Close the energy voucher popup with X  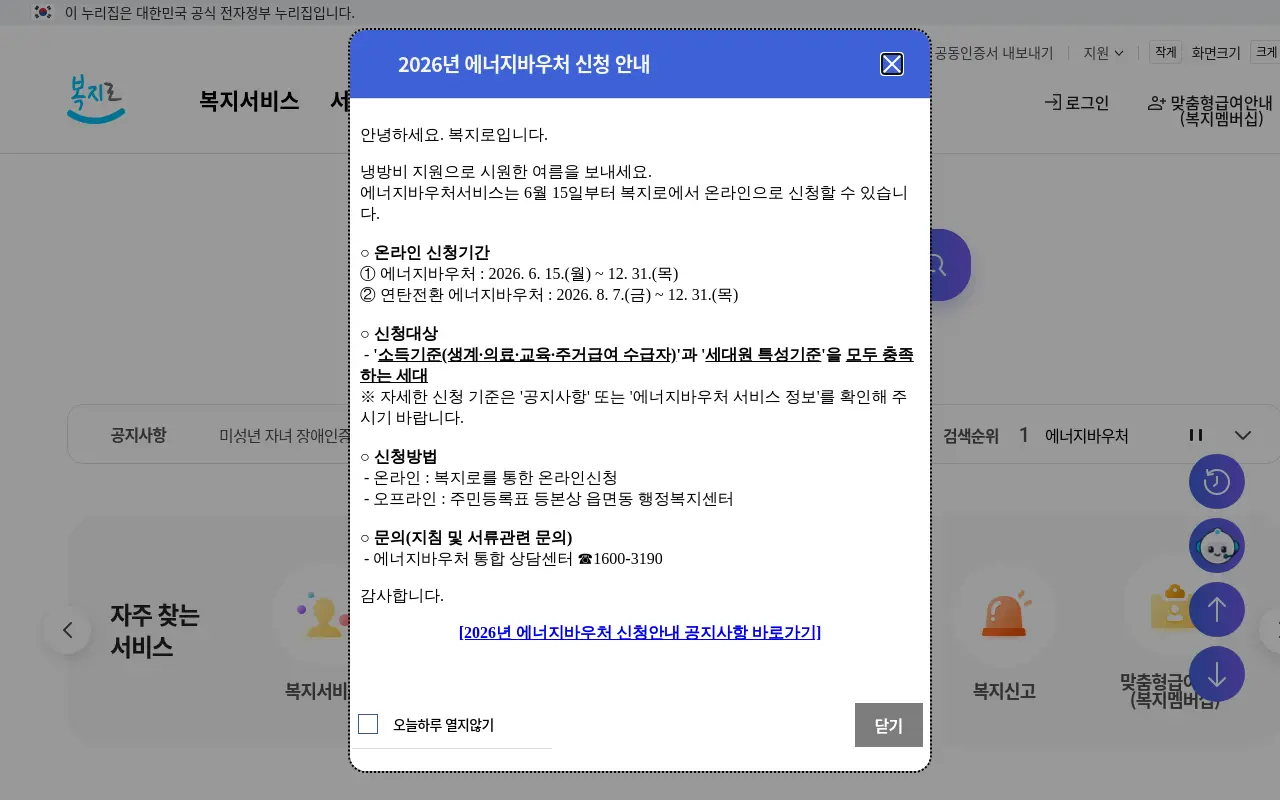coord(892,64)
